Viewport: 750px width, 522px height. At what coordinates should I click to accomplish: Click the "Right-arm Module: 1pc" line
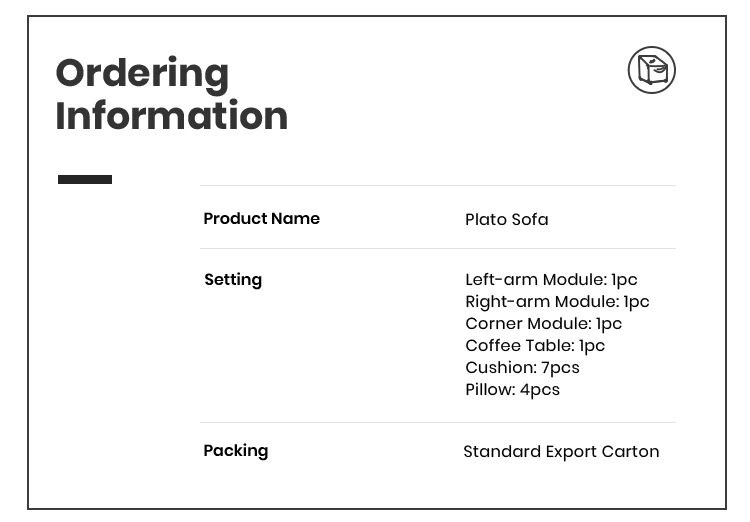tap(557, 302)
